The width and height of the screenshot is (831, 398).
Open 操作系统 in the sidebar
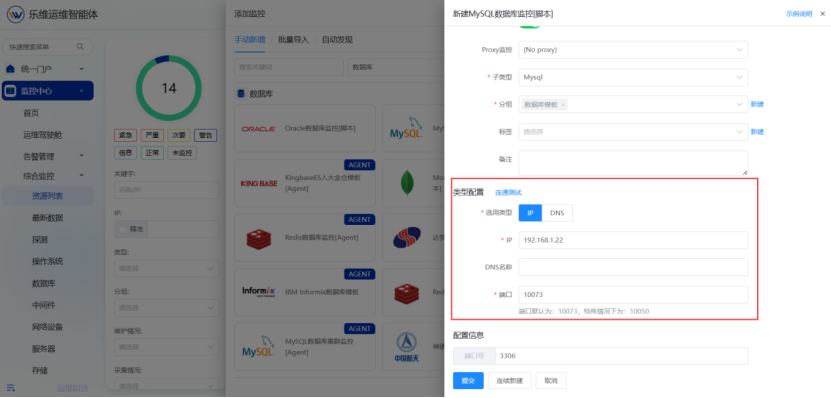coord(48,261)
